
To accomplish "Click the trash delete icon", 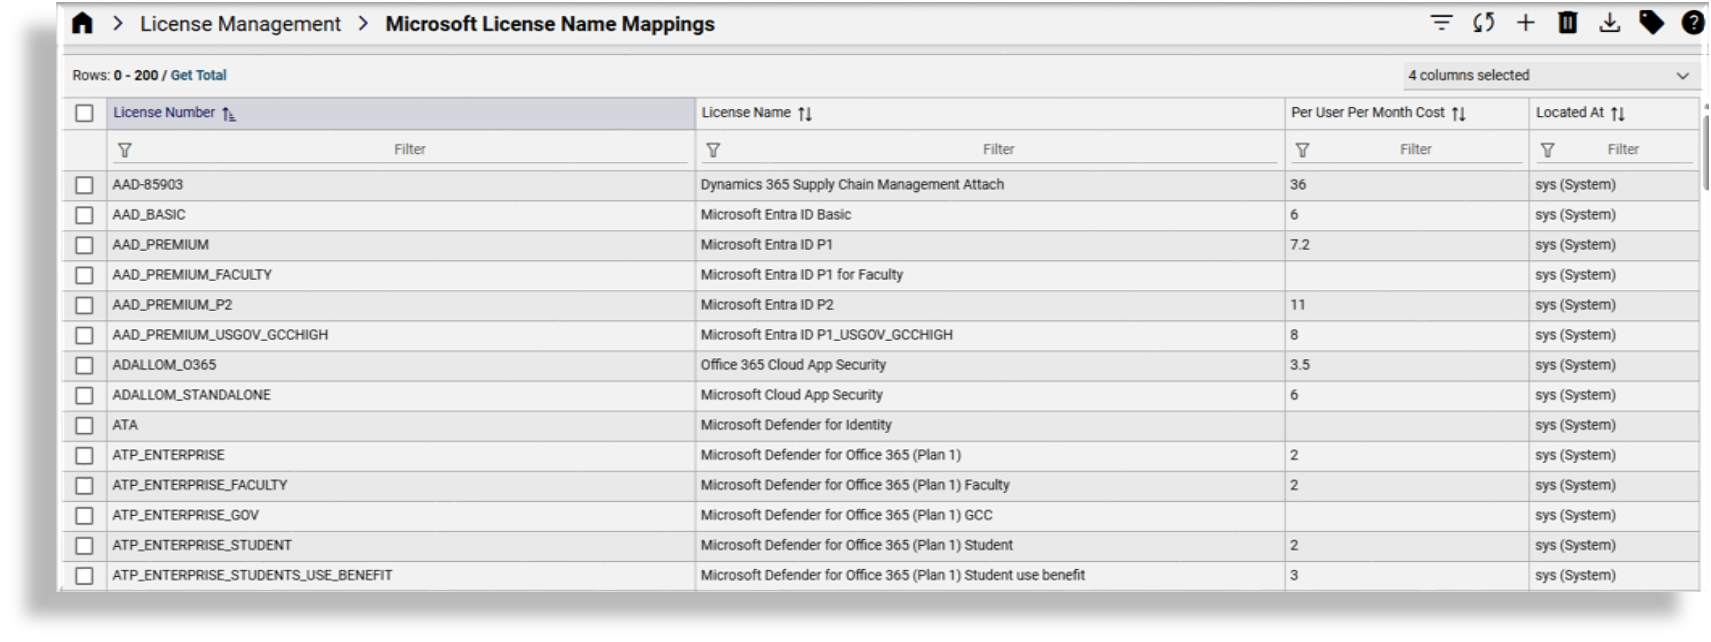I will click(1567, 22).
